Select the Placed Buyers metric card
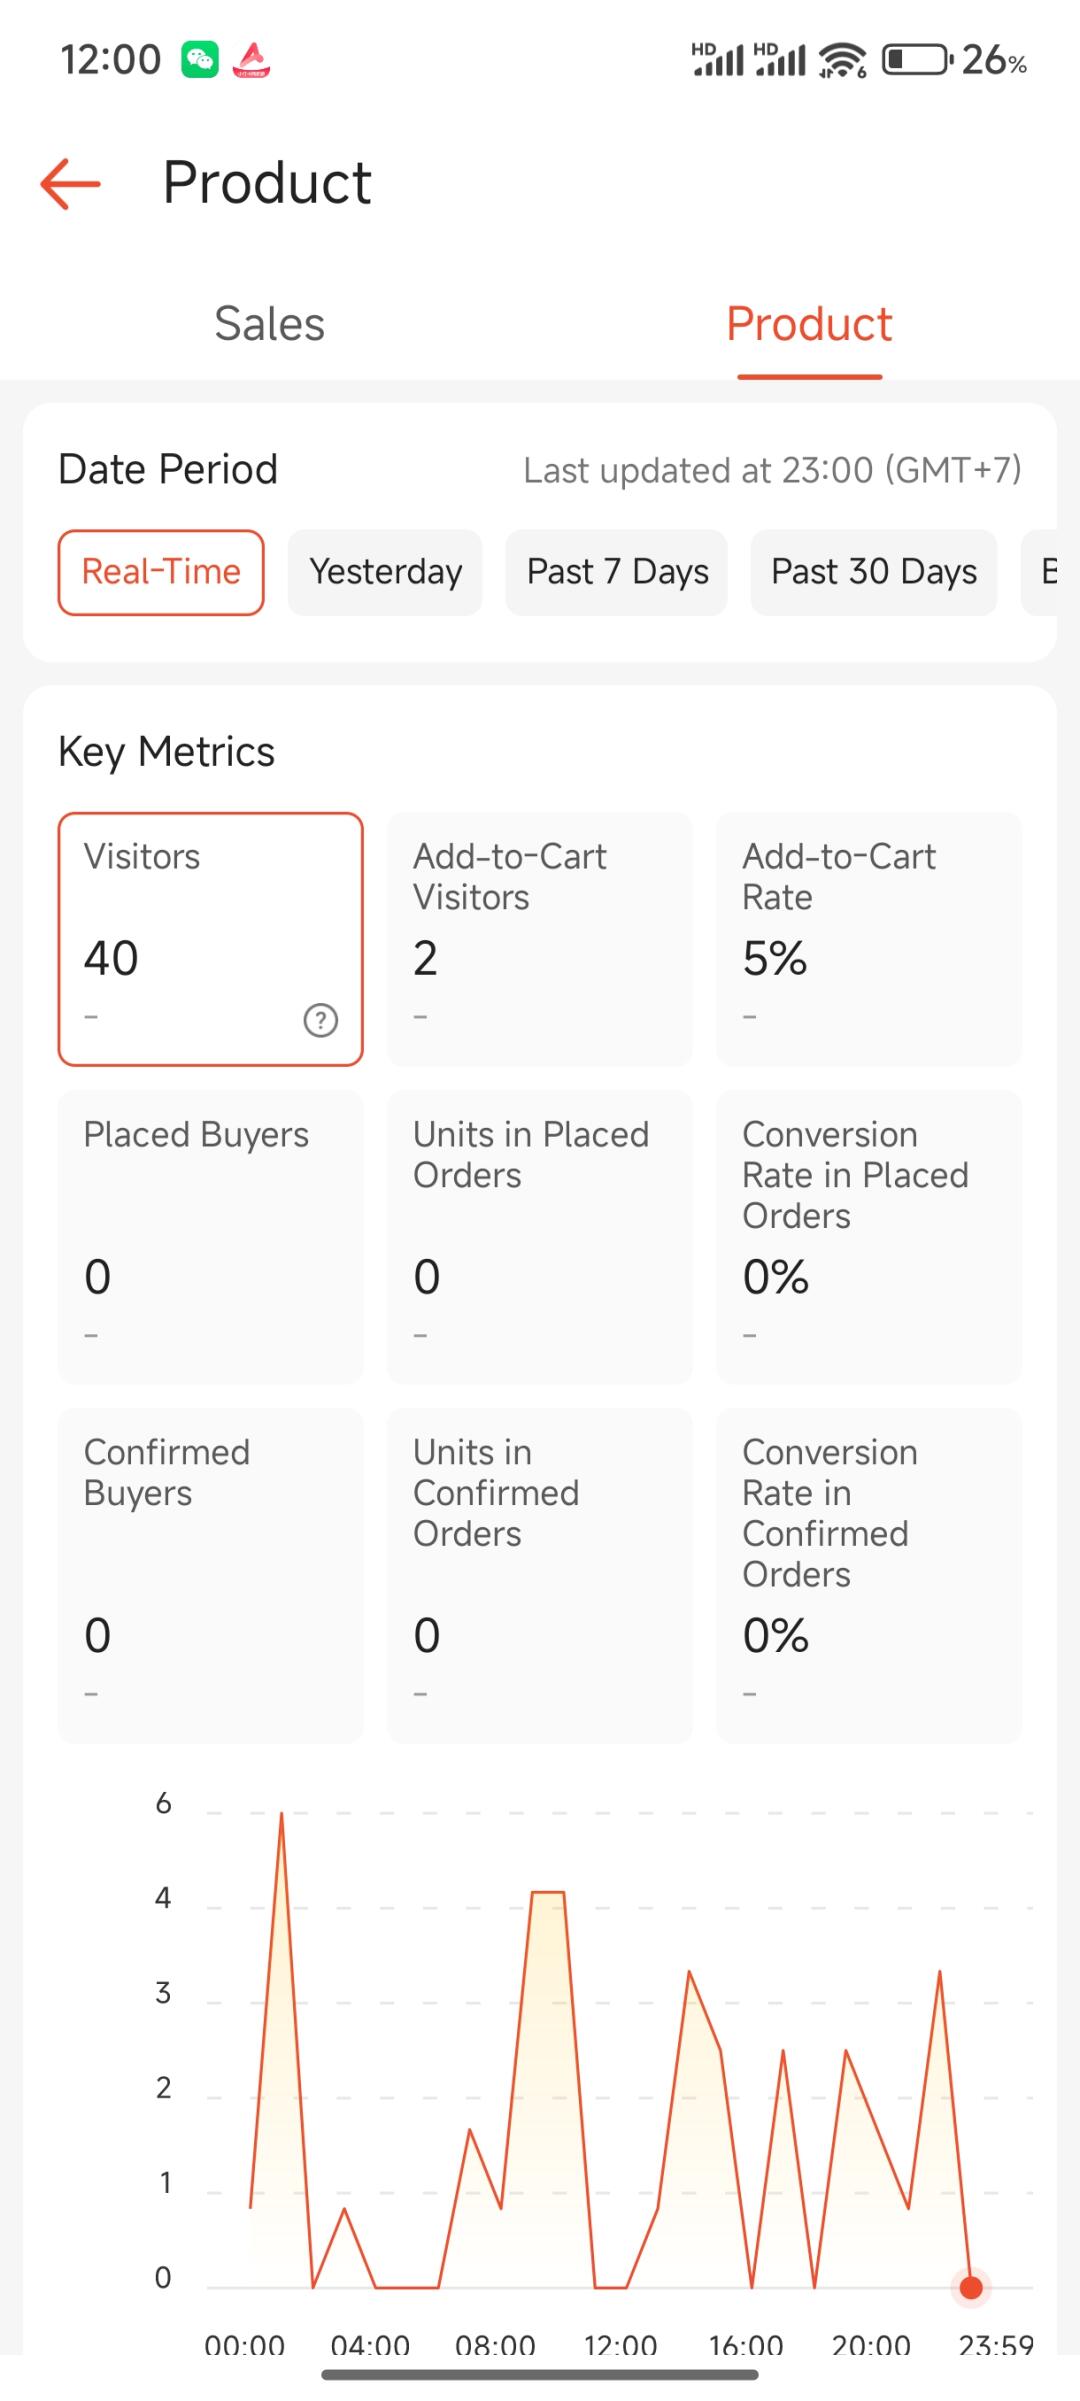1080x2401 pixels. 210,1237
